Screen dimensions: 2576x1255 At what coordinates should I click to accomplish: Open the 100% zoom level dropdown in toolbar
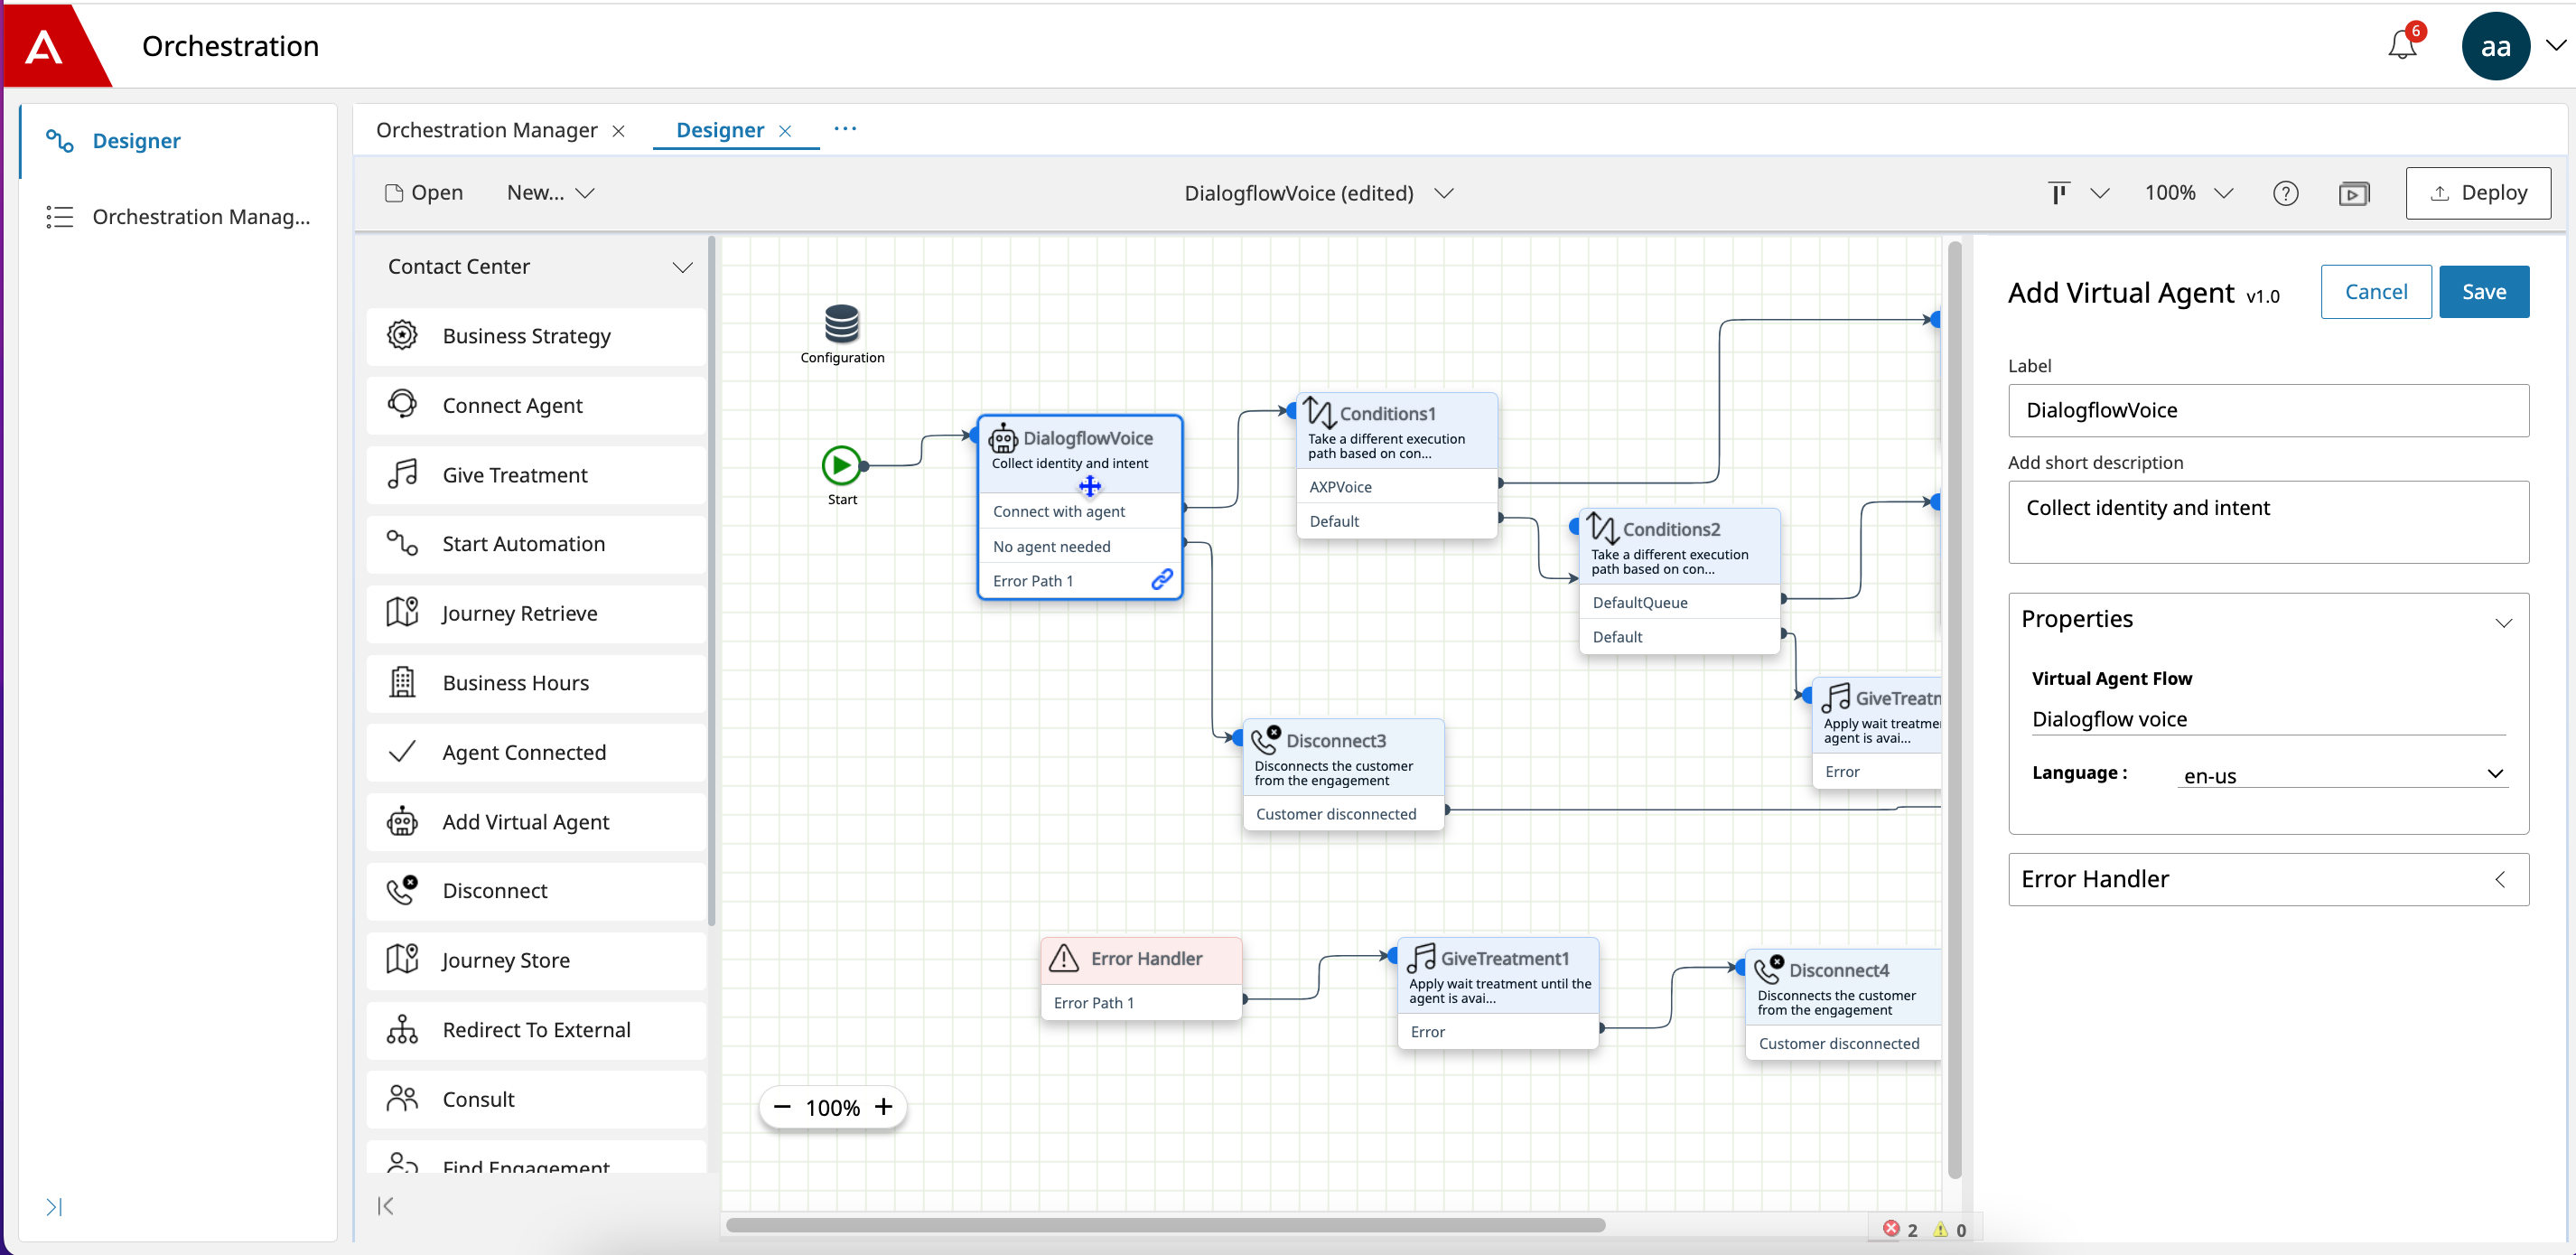(2188, 193)
